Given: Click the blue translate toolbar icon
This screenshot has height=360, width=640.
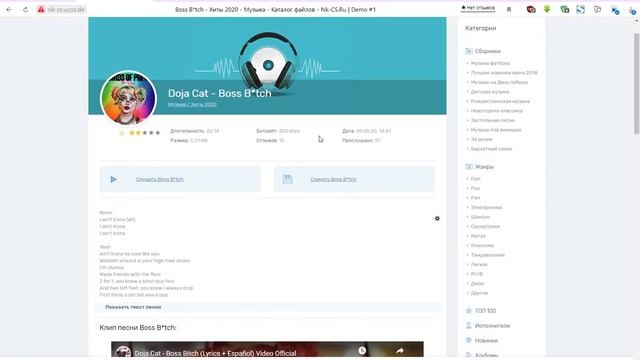Looking at the screenshot, I should [615, 10].
